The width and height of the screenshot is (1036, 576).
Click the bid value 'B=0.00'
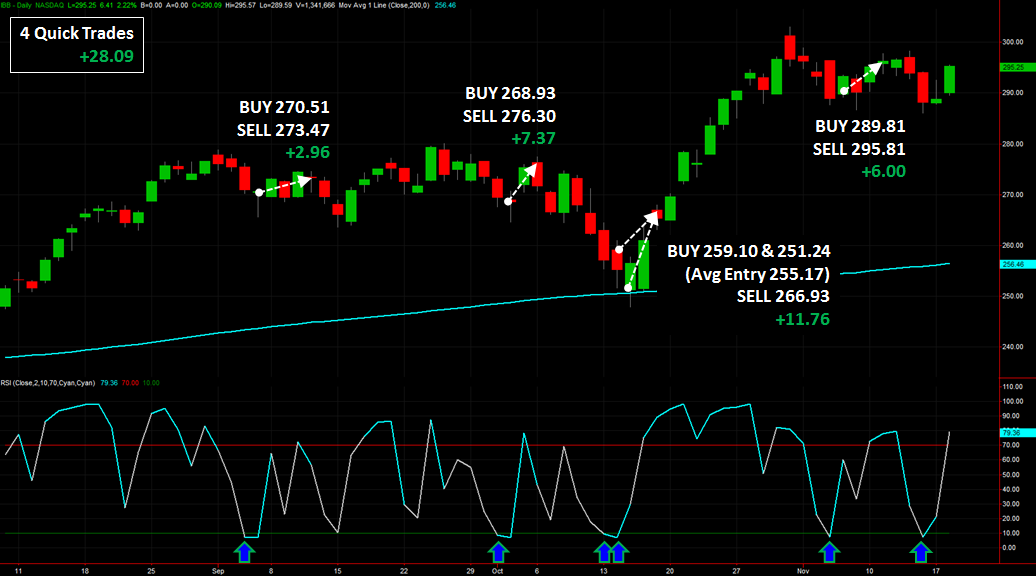click(151, 5)
